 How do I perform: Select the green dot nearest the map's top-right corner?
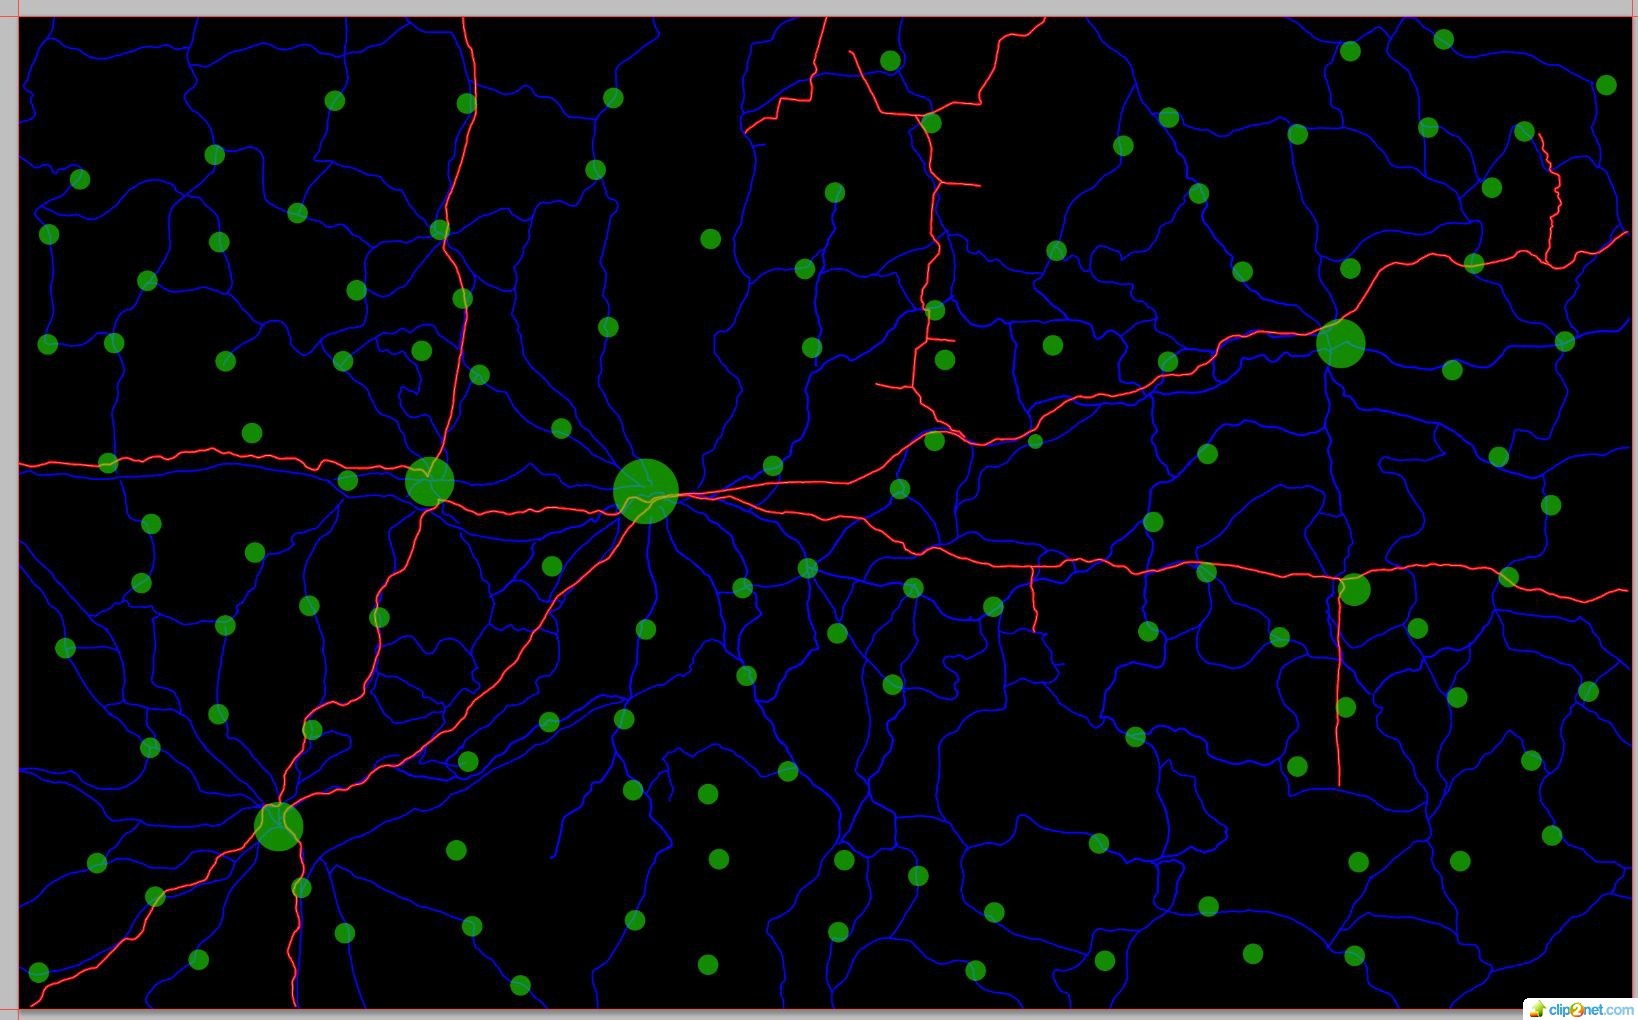point(1606,85)
